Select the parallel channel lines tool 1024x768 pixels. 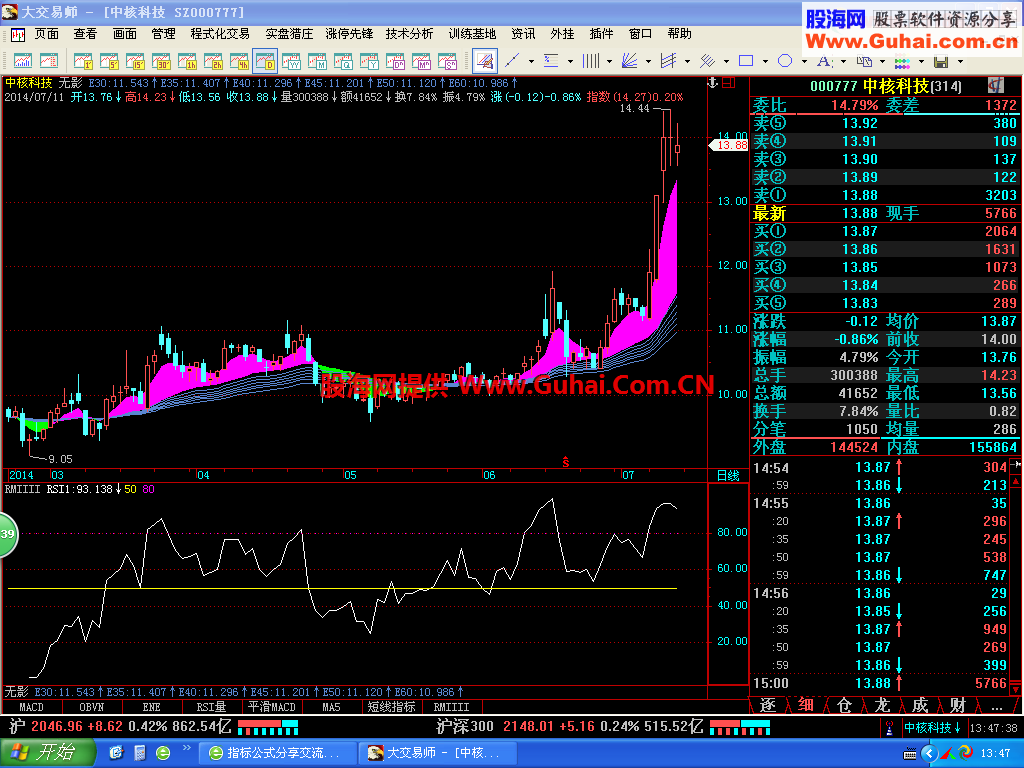pyautogui.click(x=669, y=61)
